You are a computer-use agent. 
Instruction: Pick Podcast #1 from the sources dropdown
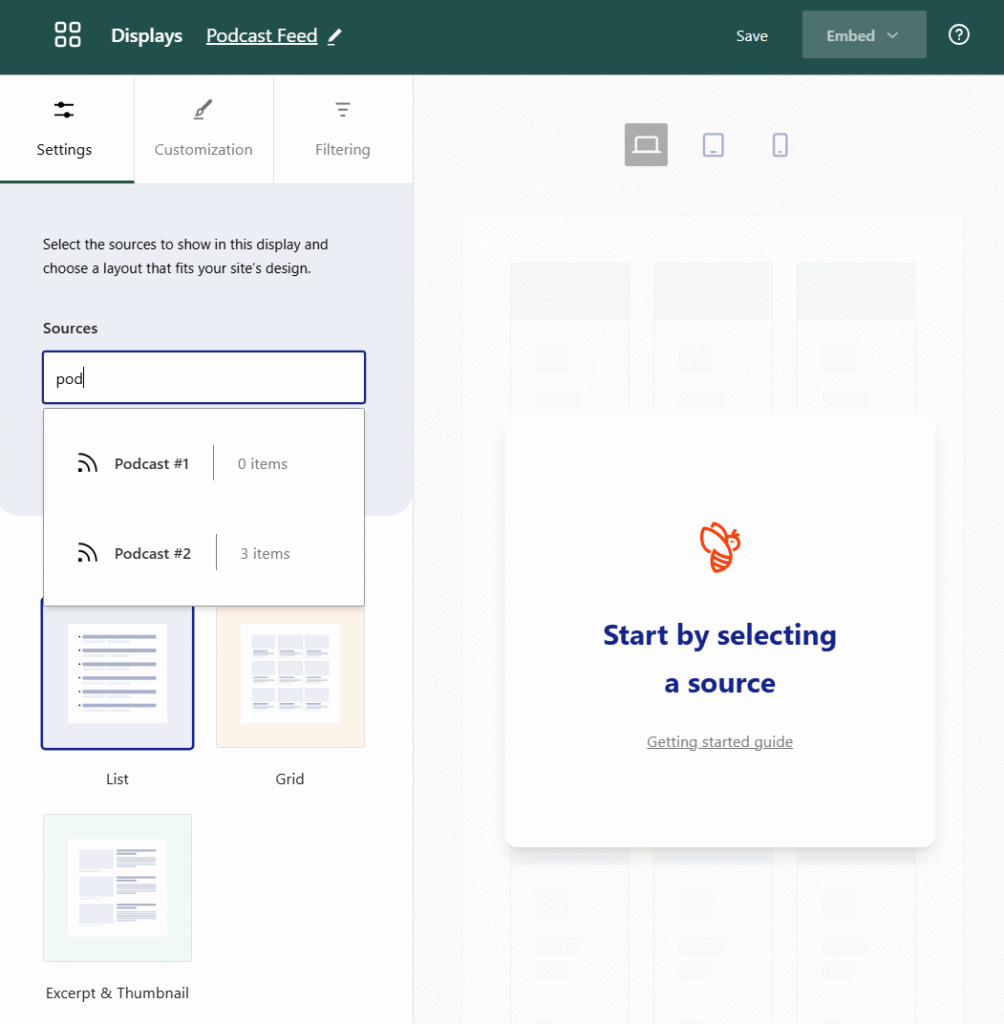152,463
